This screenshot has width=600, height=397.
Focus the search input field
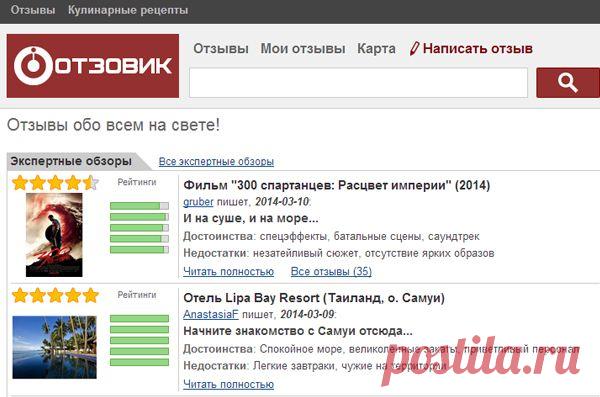[x=359, y=83]
